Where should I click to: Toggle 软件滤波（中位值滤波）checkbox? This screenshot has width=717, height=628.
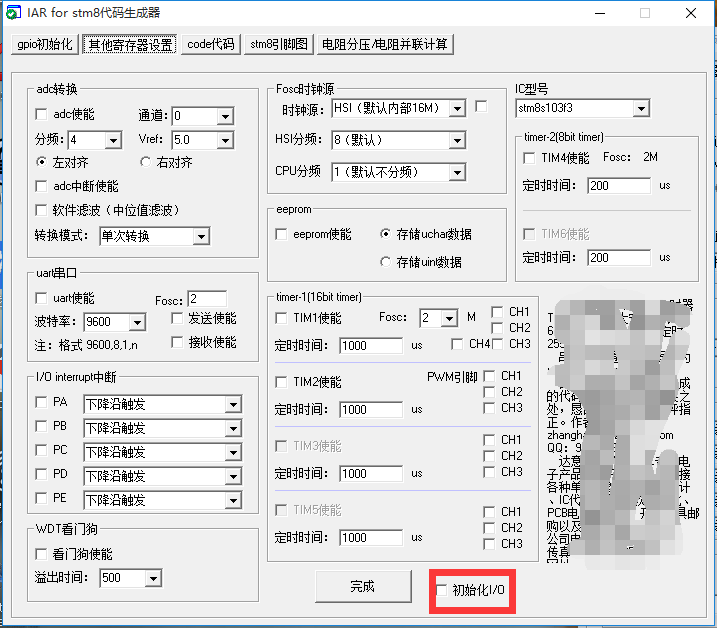coord(41,210)
